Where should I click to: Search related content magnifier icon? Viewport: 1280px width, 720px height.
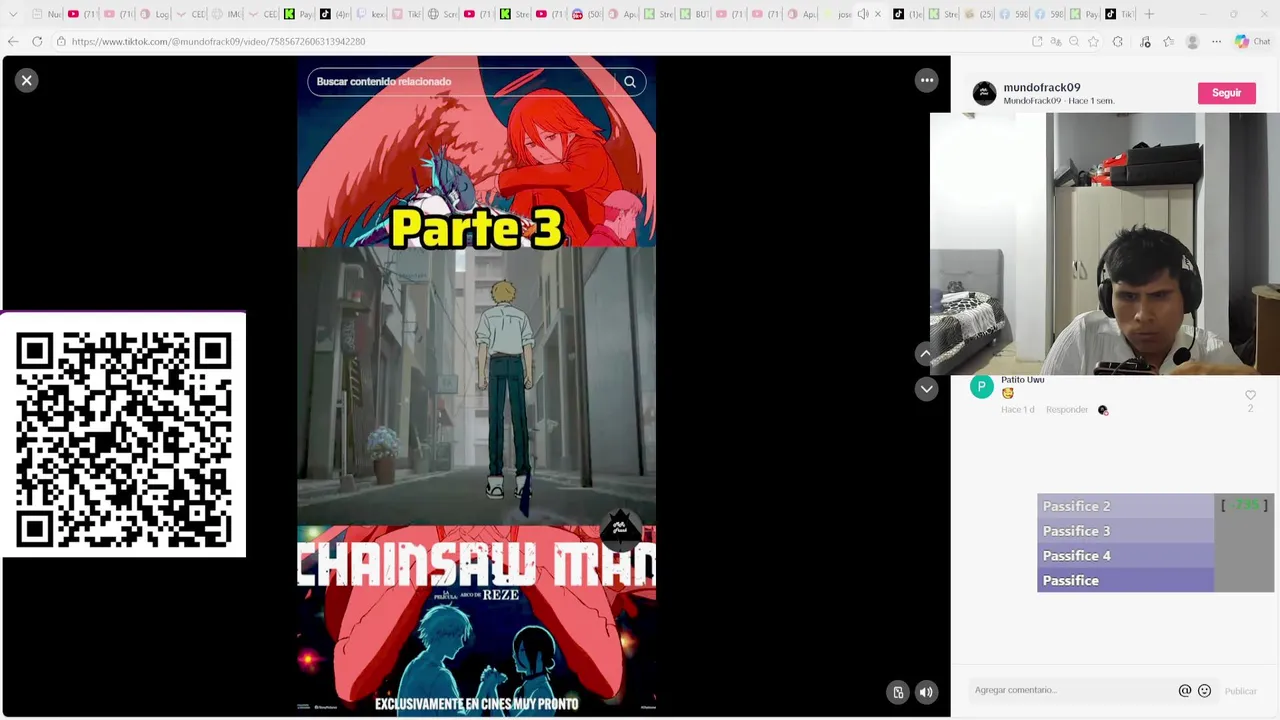(x=630, y=82)
